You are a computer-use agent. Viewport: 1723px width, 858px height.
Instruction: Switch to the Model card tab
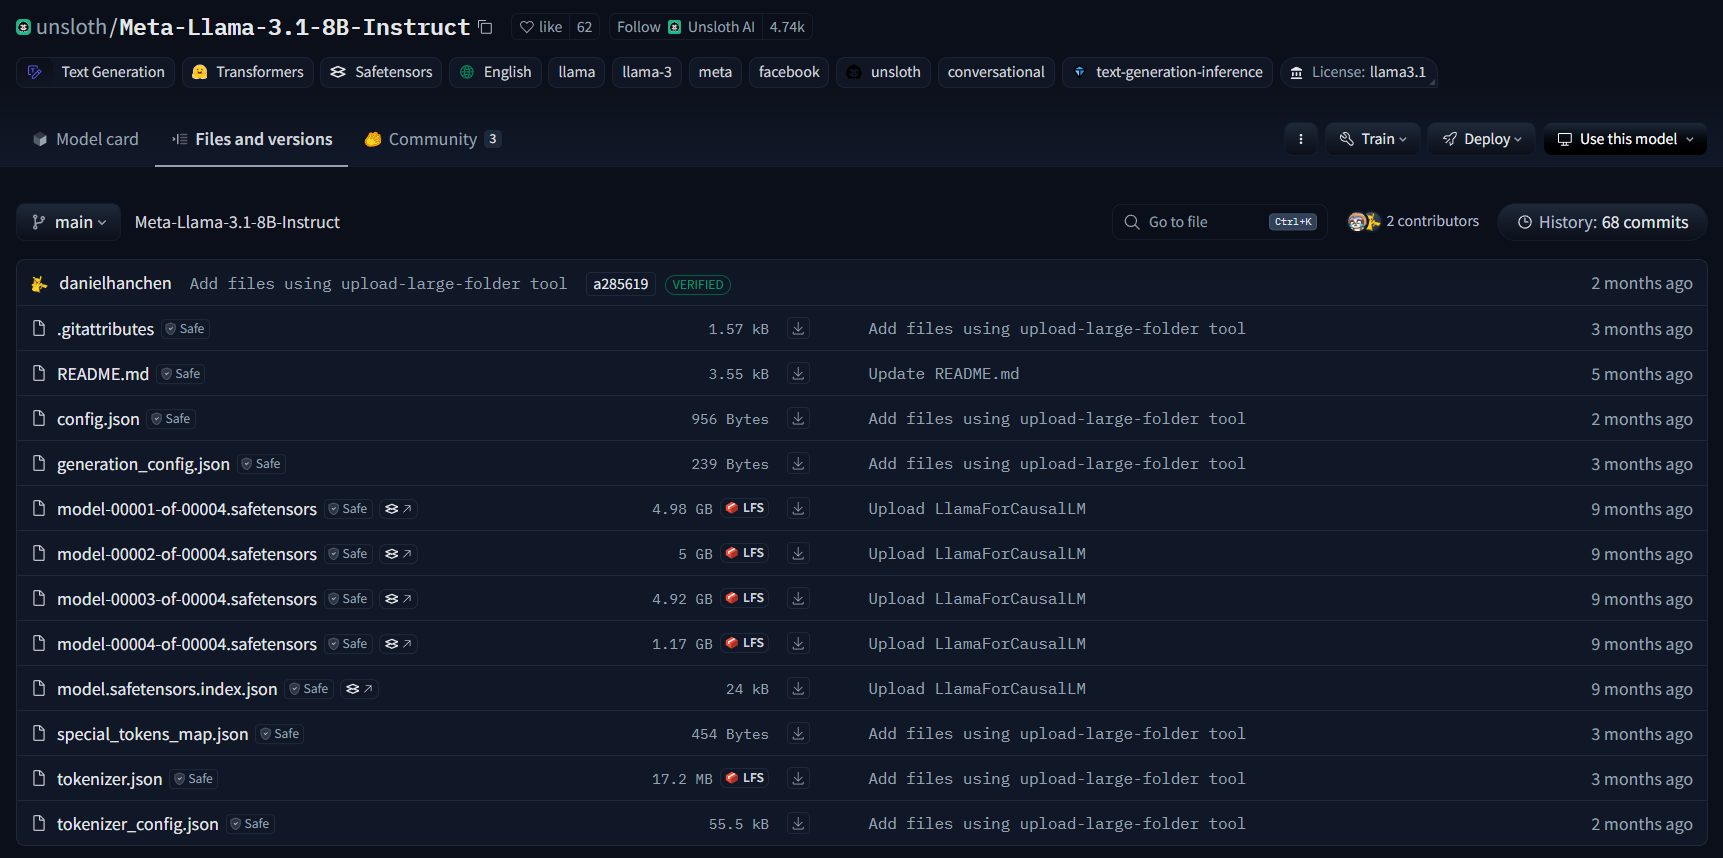[86, 139]
